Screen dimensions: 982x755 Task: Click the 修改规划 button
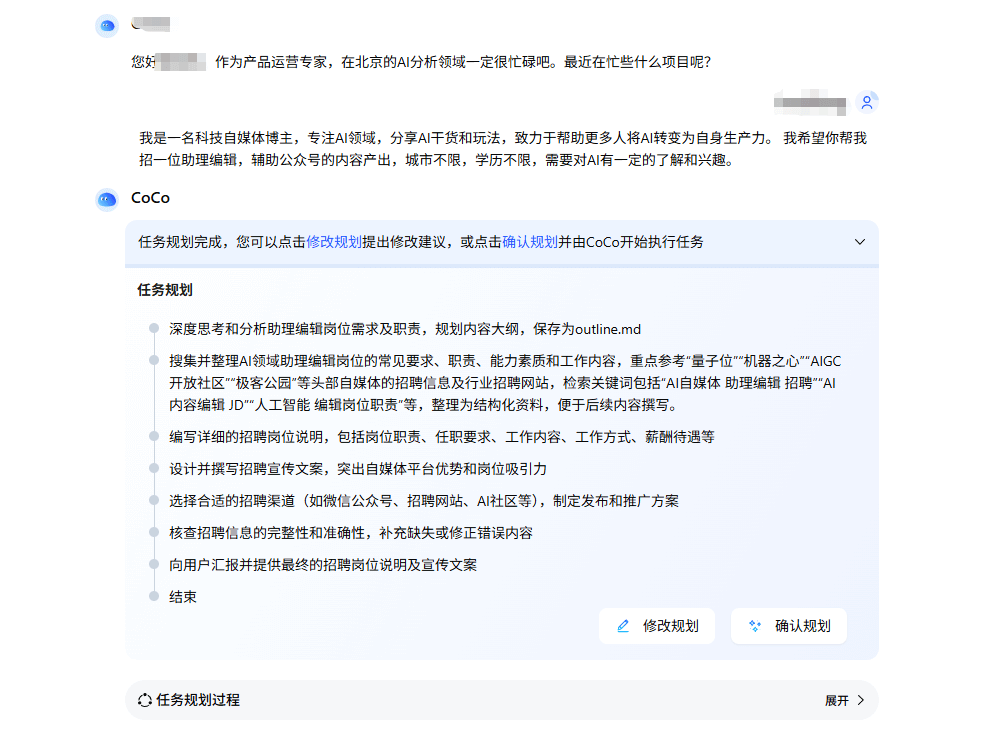point(656,626)
